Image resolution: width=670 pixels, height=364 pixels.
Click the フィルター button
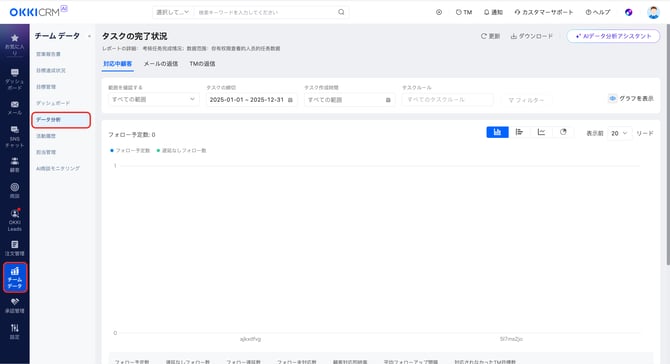coord(526,100)
